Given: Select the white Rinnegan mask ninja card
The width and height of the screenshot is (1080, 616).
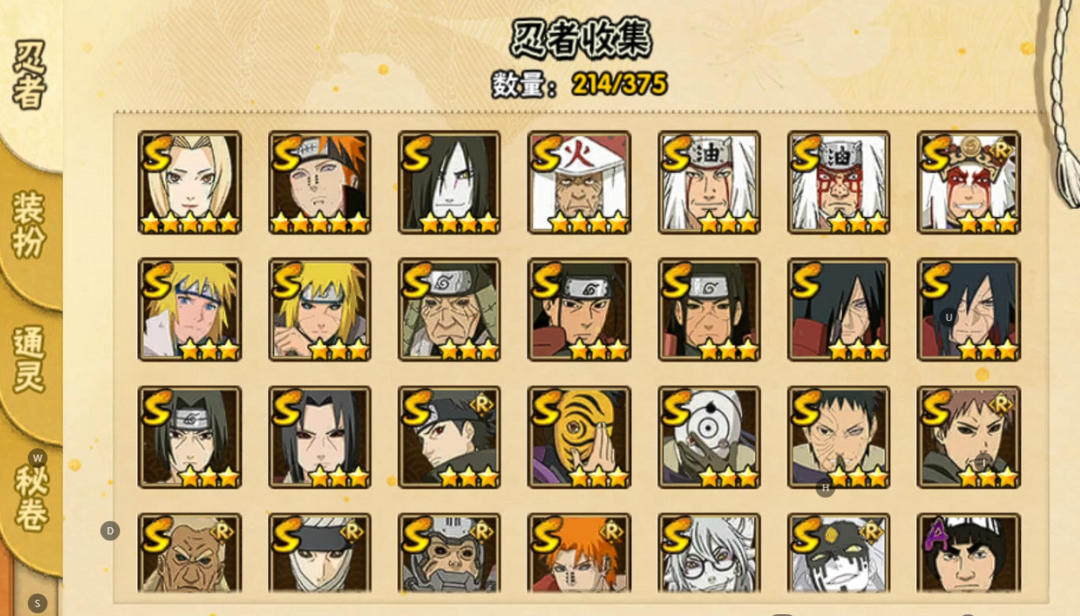Looking at the screenshot, I should [709, 437].
